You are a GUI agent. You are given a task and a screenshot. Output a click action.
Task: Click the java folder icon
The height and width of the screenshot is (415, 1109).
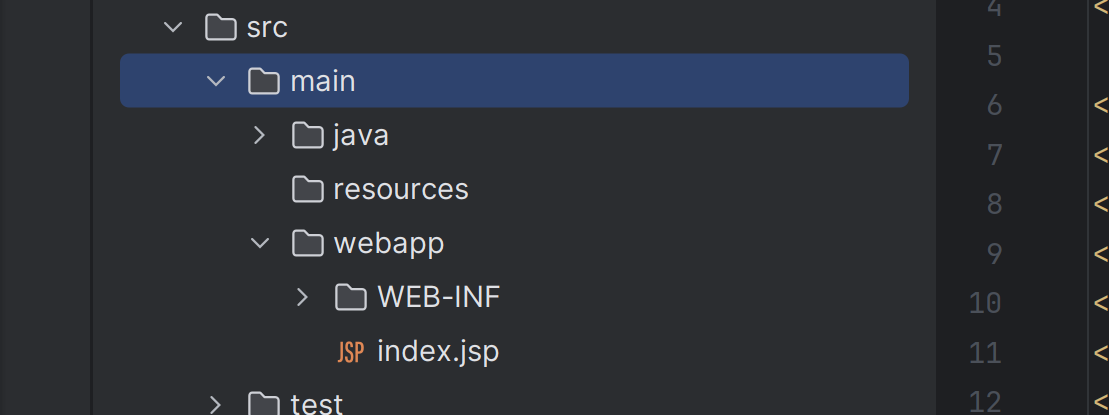click(x=308, y=135)
